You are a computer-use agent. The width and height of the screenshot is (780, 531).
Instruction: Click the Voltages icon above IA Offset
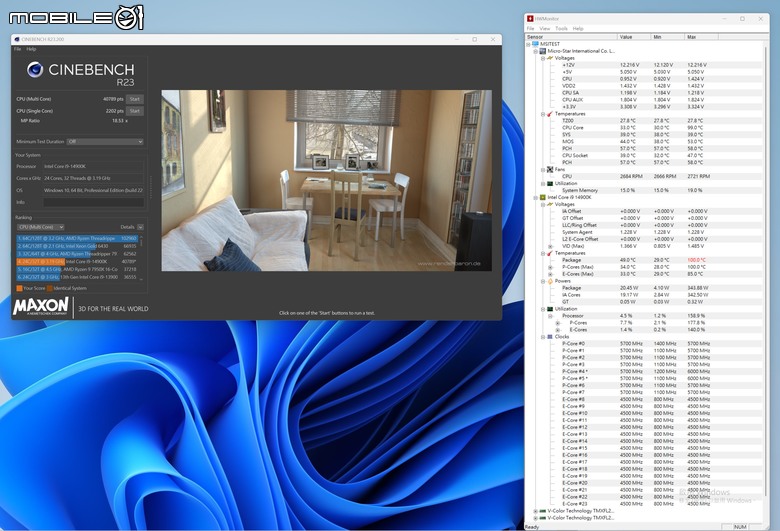(x=550, y=204)
